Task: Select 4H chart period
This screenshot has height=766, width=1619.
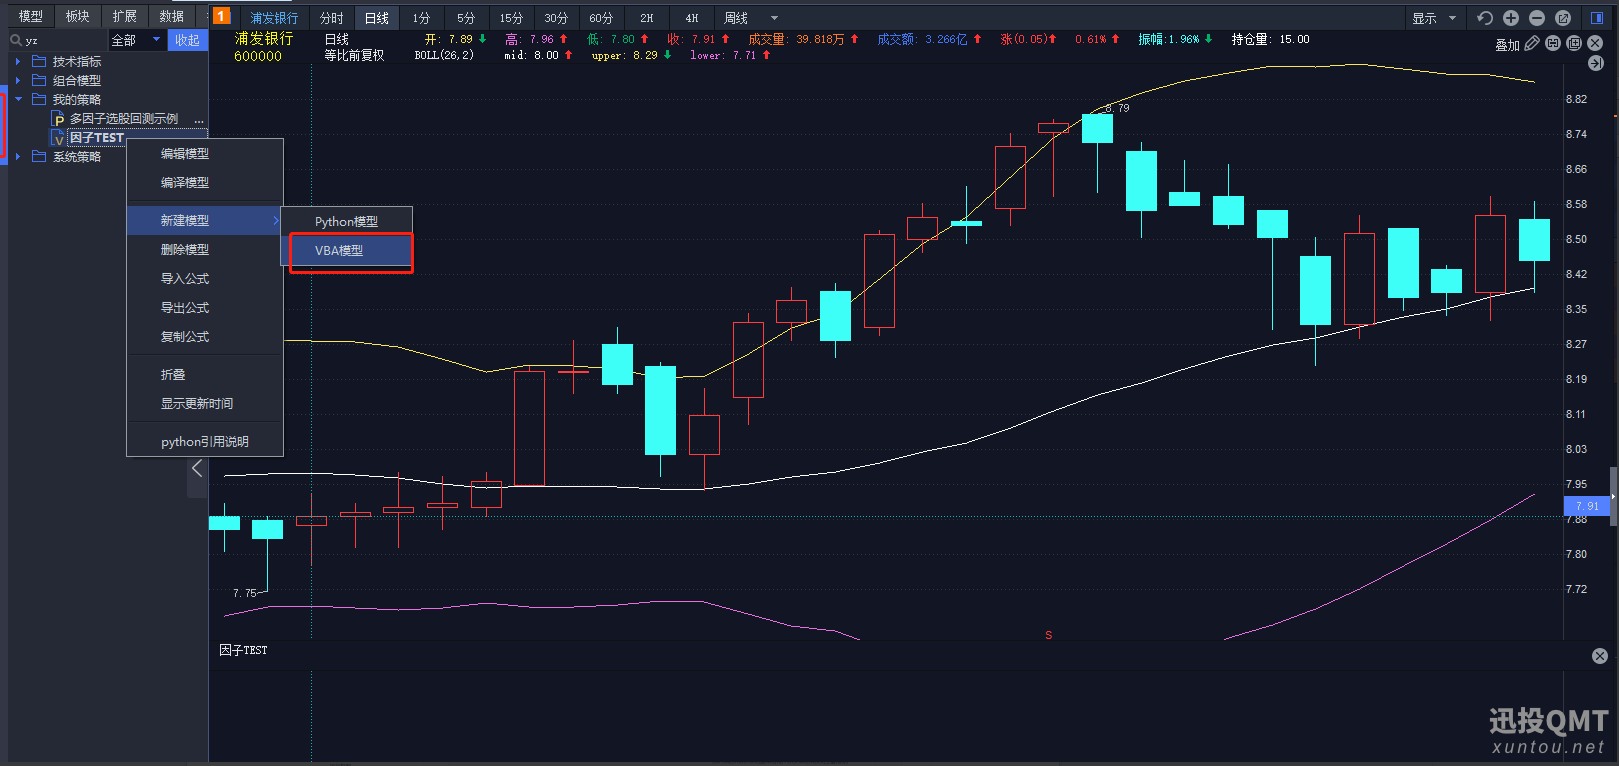Action: click(x=692, y=18)
